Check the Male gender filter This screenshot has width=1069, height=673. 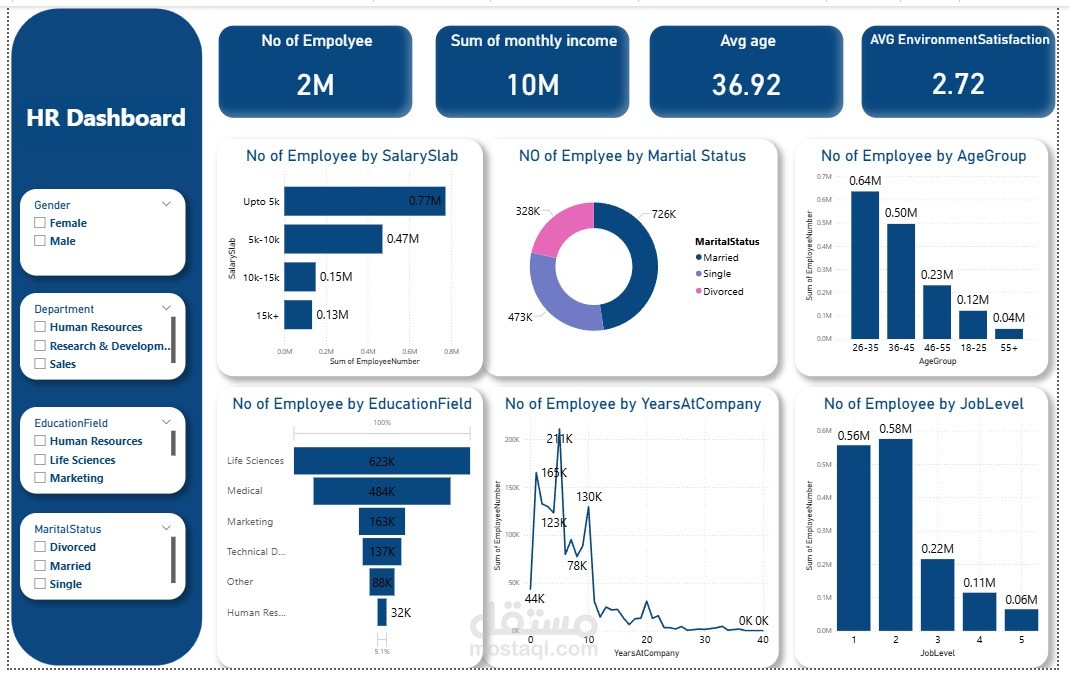point(39,240)
